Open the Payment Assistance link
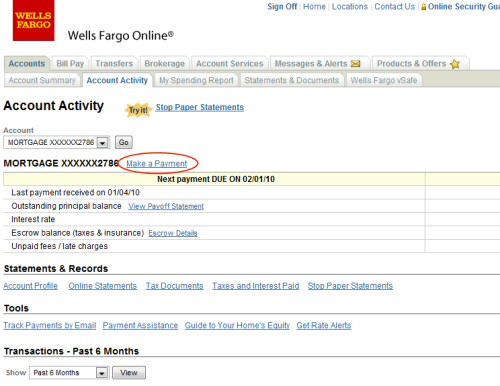 [x=140, y=325]
